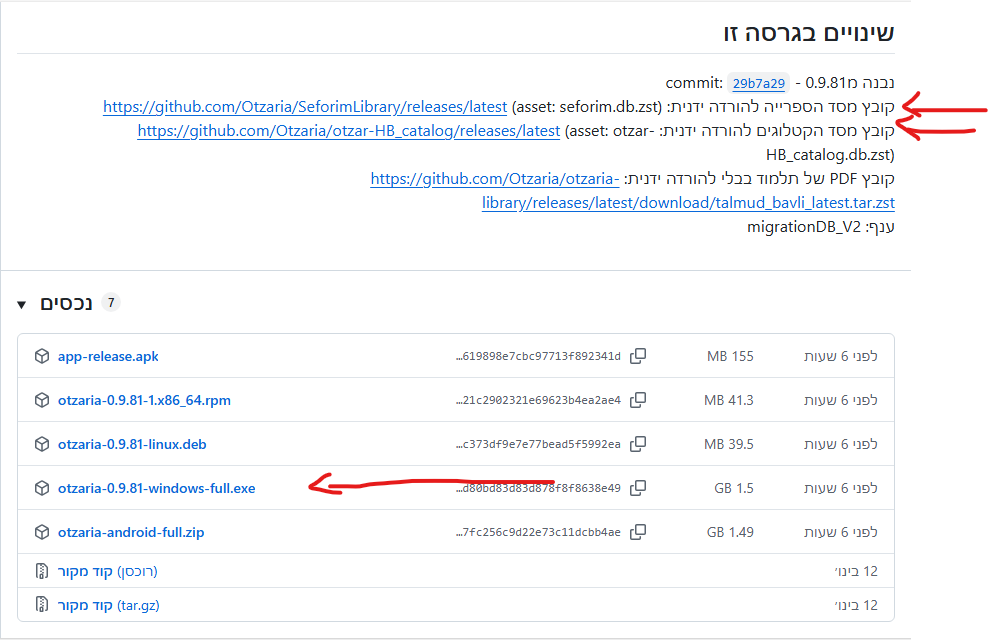Download otzaria-0.9.81-1.x86_64.rpm
This screenshot has height=640, width=988.
[x=144, y=401]
